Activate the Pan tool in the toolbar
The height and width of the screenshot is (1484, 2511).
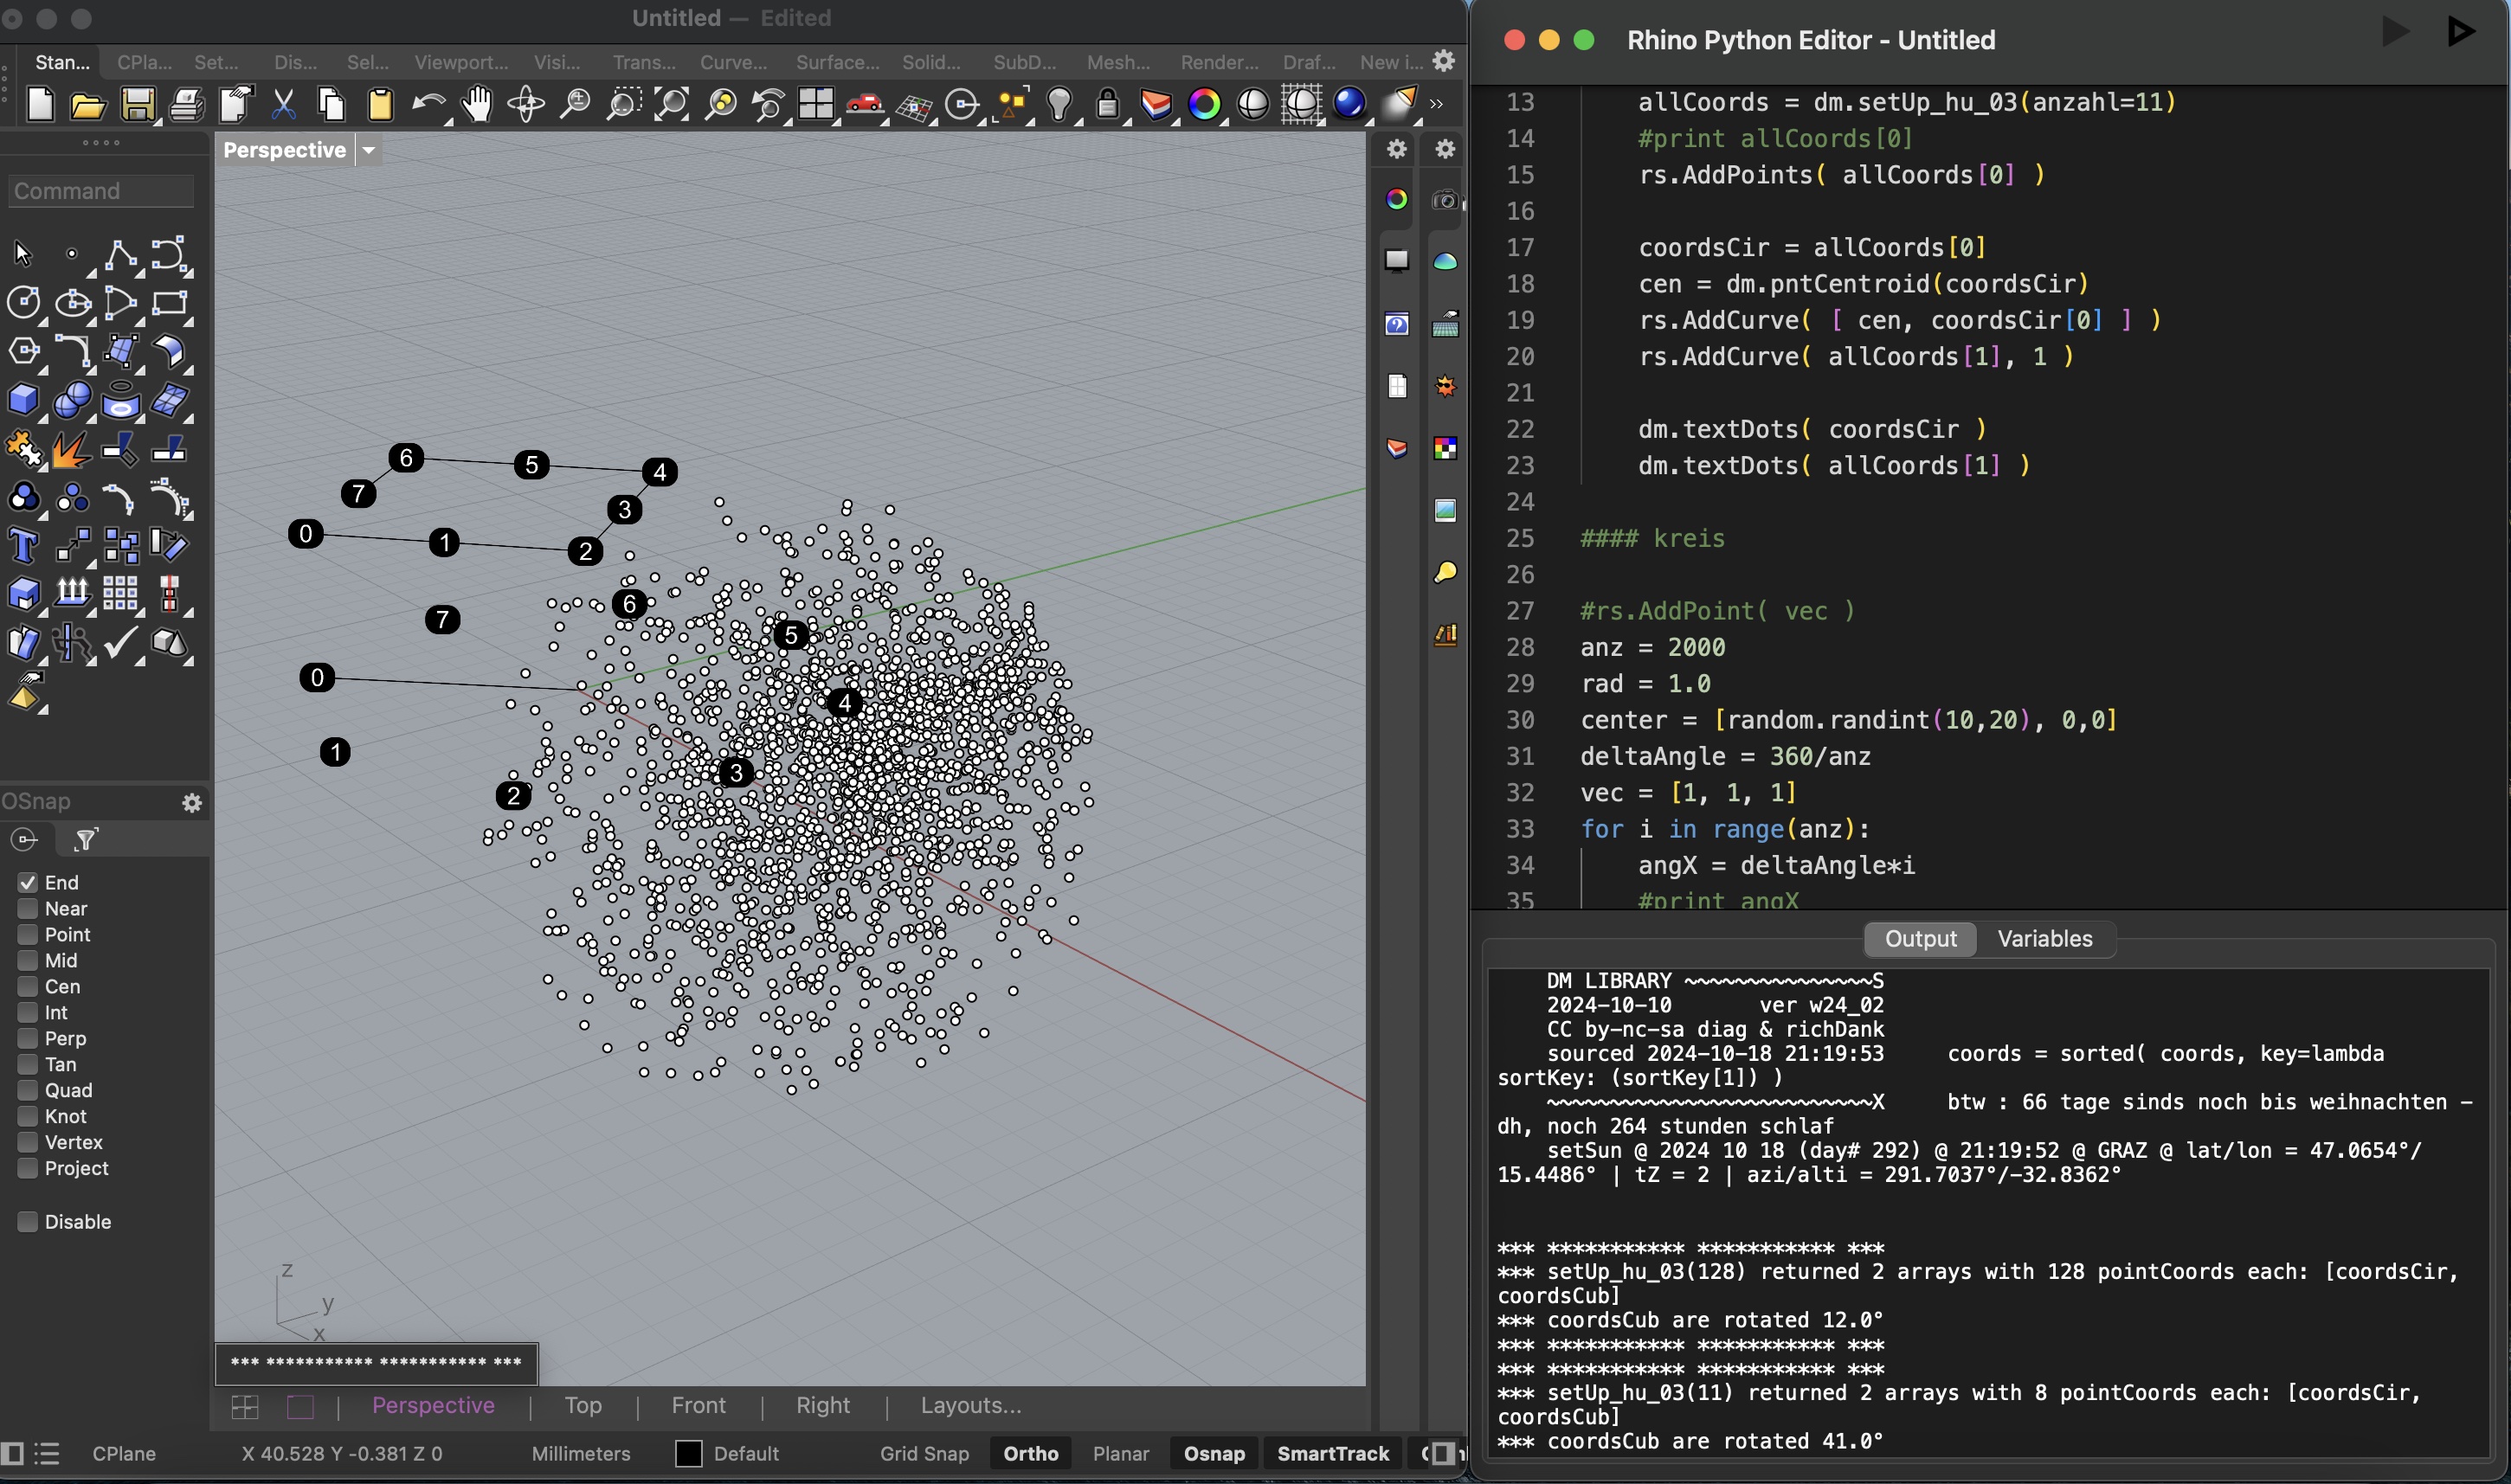coord(478,103)
